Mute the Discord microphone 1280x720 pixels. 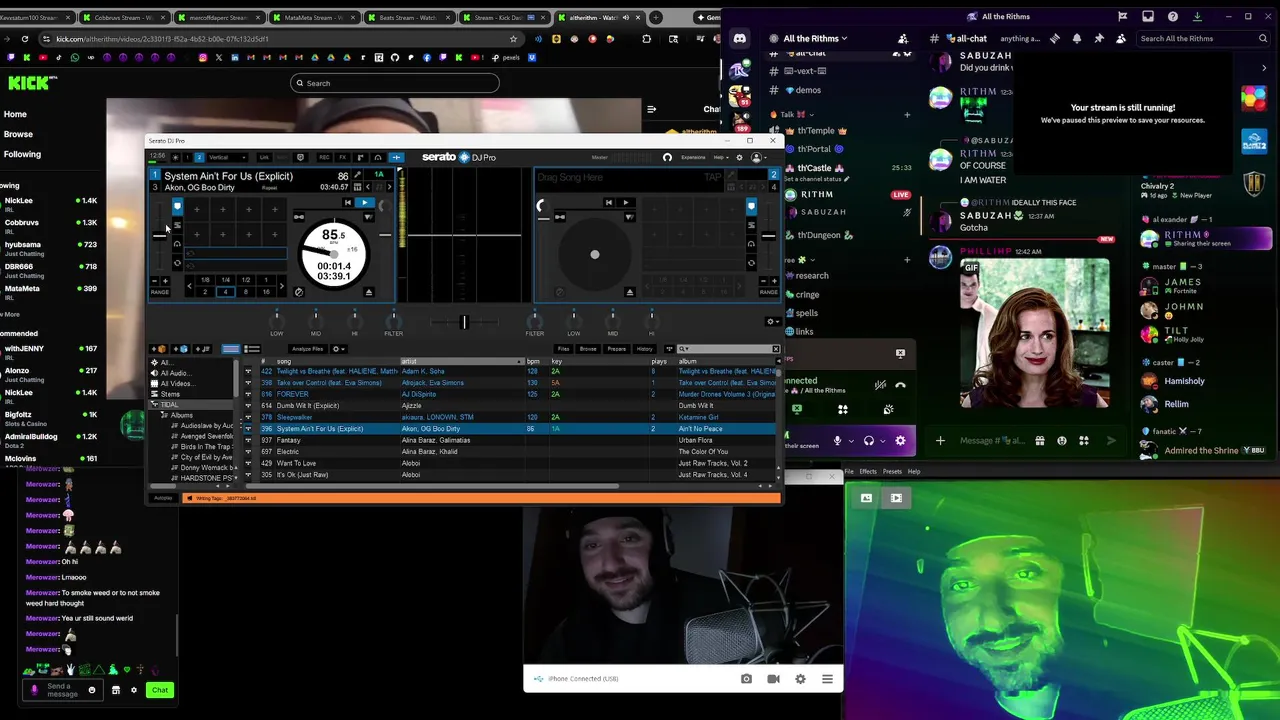click(838, 440)
